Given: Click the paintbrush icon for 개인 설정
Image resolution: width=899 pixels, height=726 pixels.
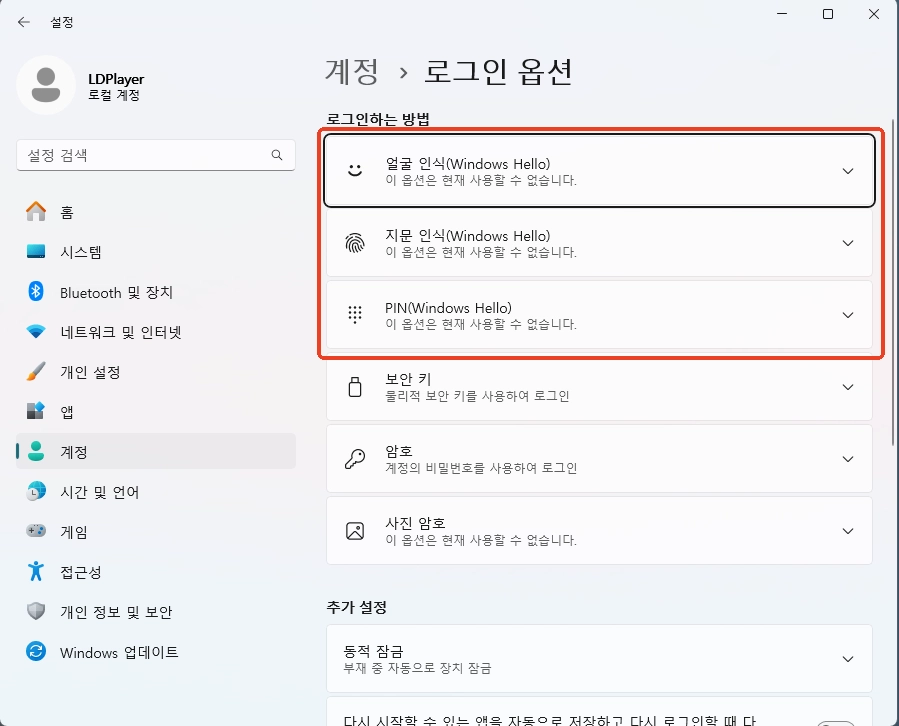Looking at the screenshot, I should [x=36, y=372].
